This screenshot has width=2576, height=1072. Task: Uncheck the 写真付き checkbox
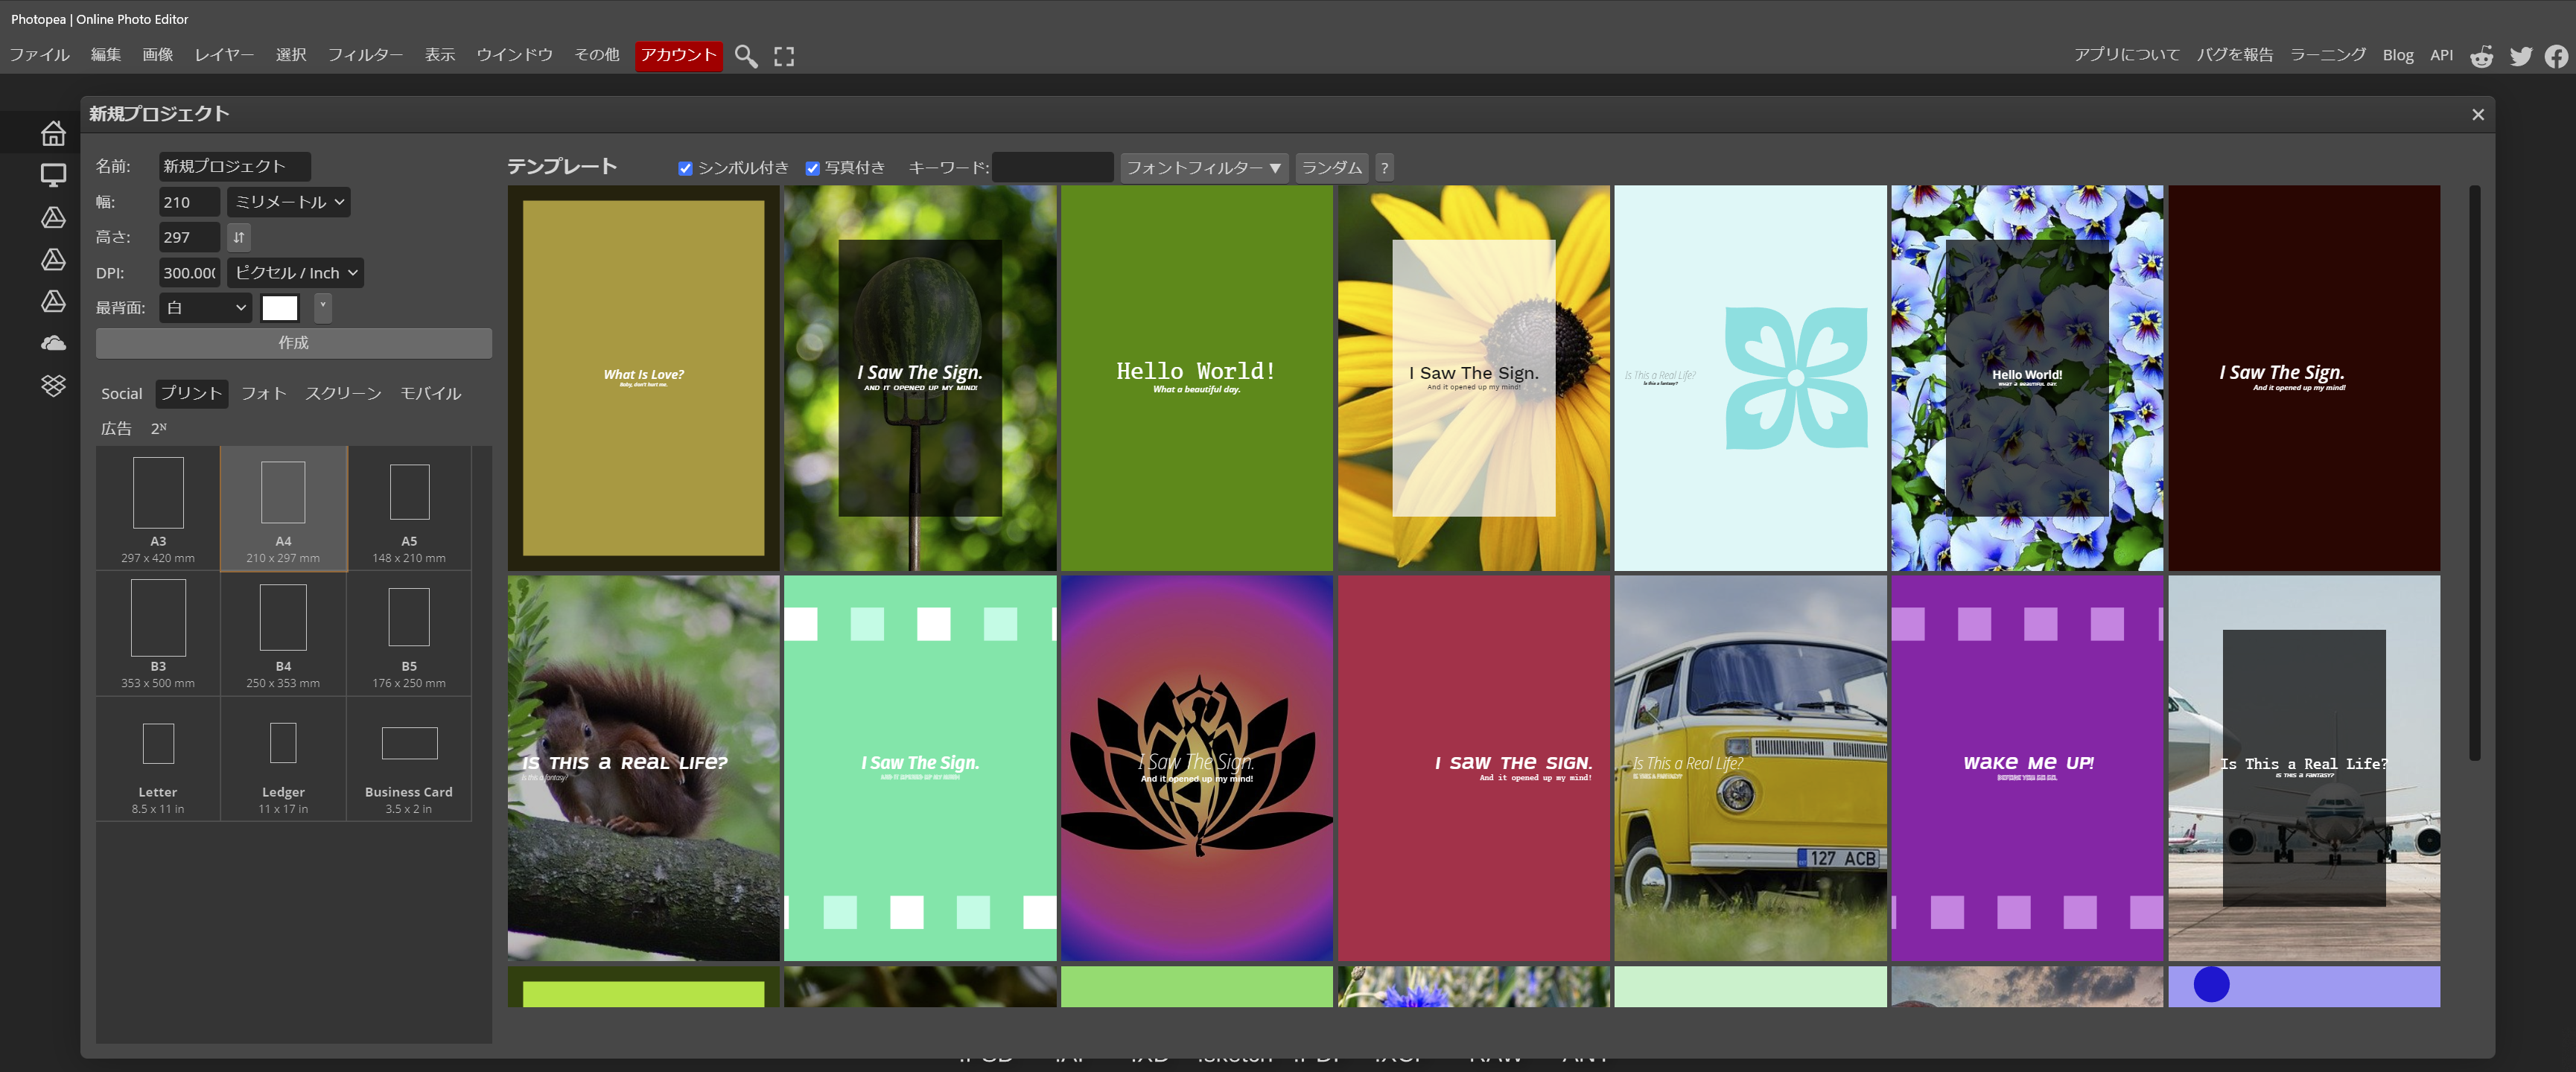pyautogui.click(x=812, y=168)
